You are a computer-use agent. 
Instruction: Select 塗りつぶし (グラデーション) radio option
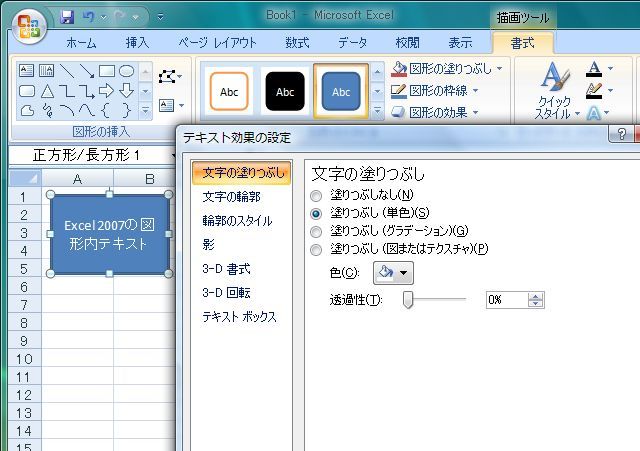pyautogui.click(x=316, y=231)
